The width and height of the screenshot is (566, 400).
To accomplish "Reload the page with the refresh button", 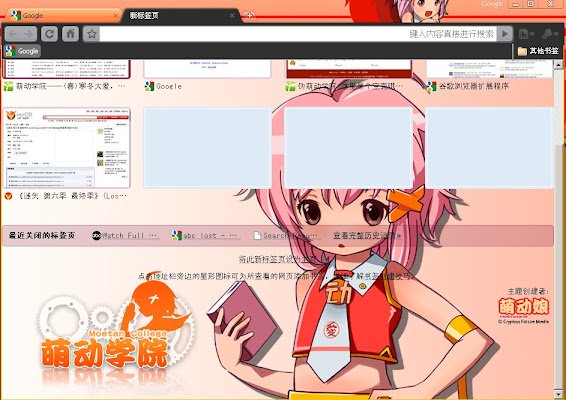I will pyautogui.click(x=49, y=34).
